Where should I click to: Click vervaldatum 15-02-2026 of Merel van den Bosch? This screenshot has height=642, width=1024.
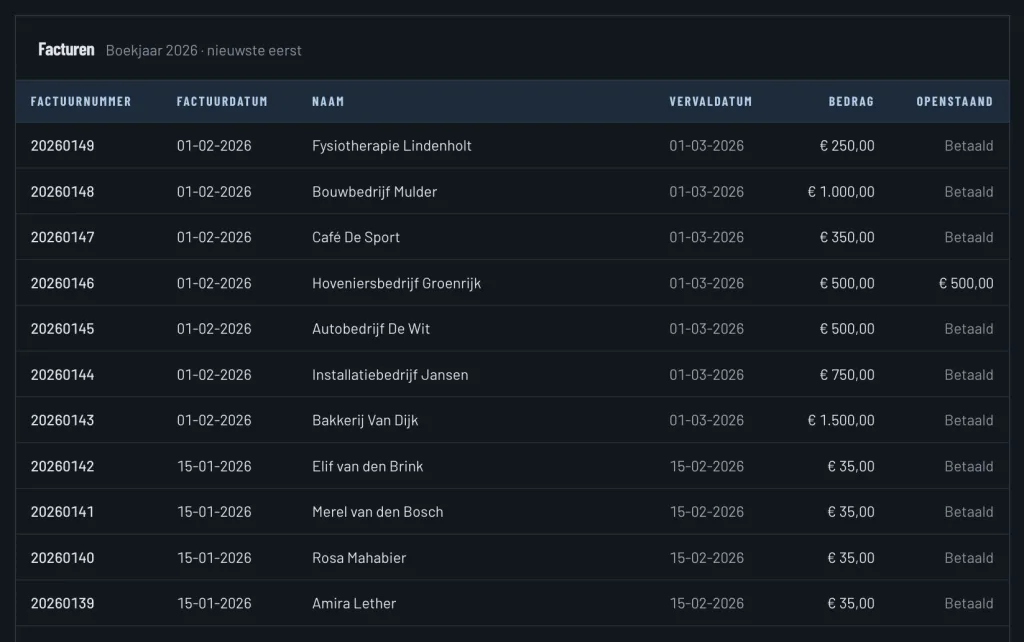tap(707, 511)
